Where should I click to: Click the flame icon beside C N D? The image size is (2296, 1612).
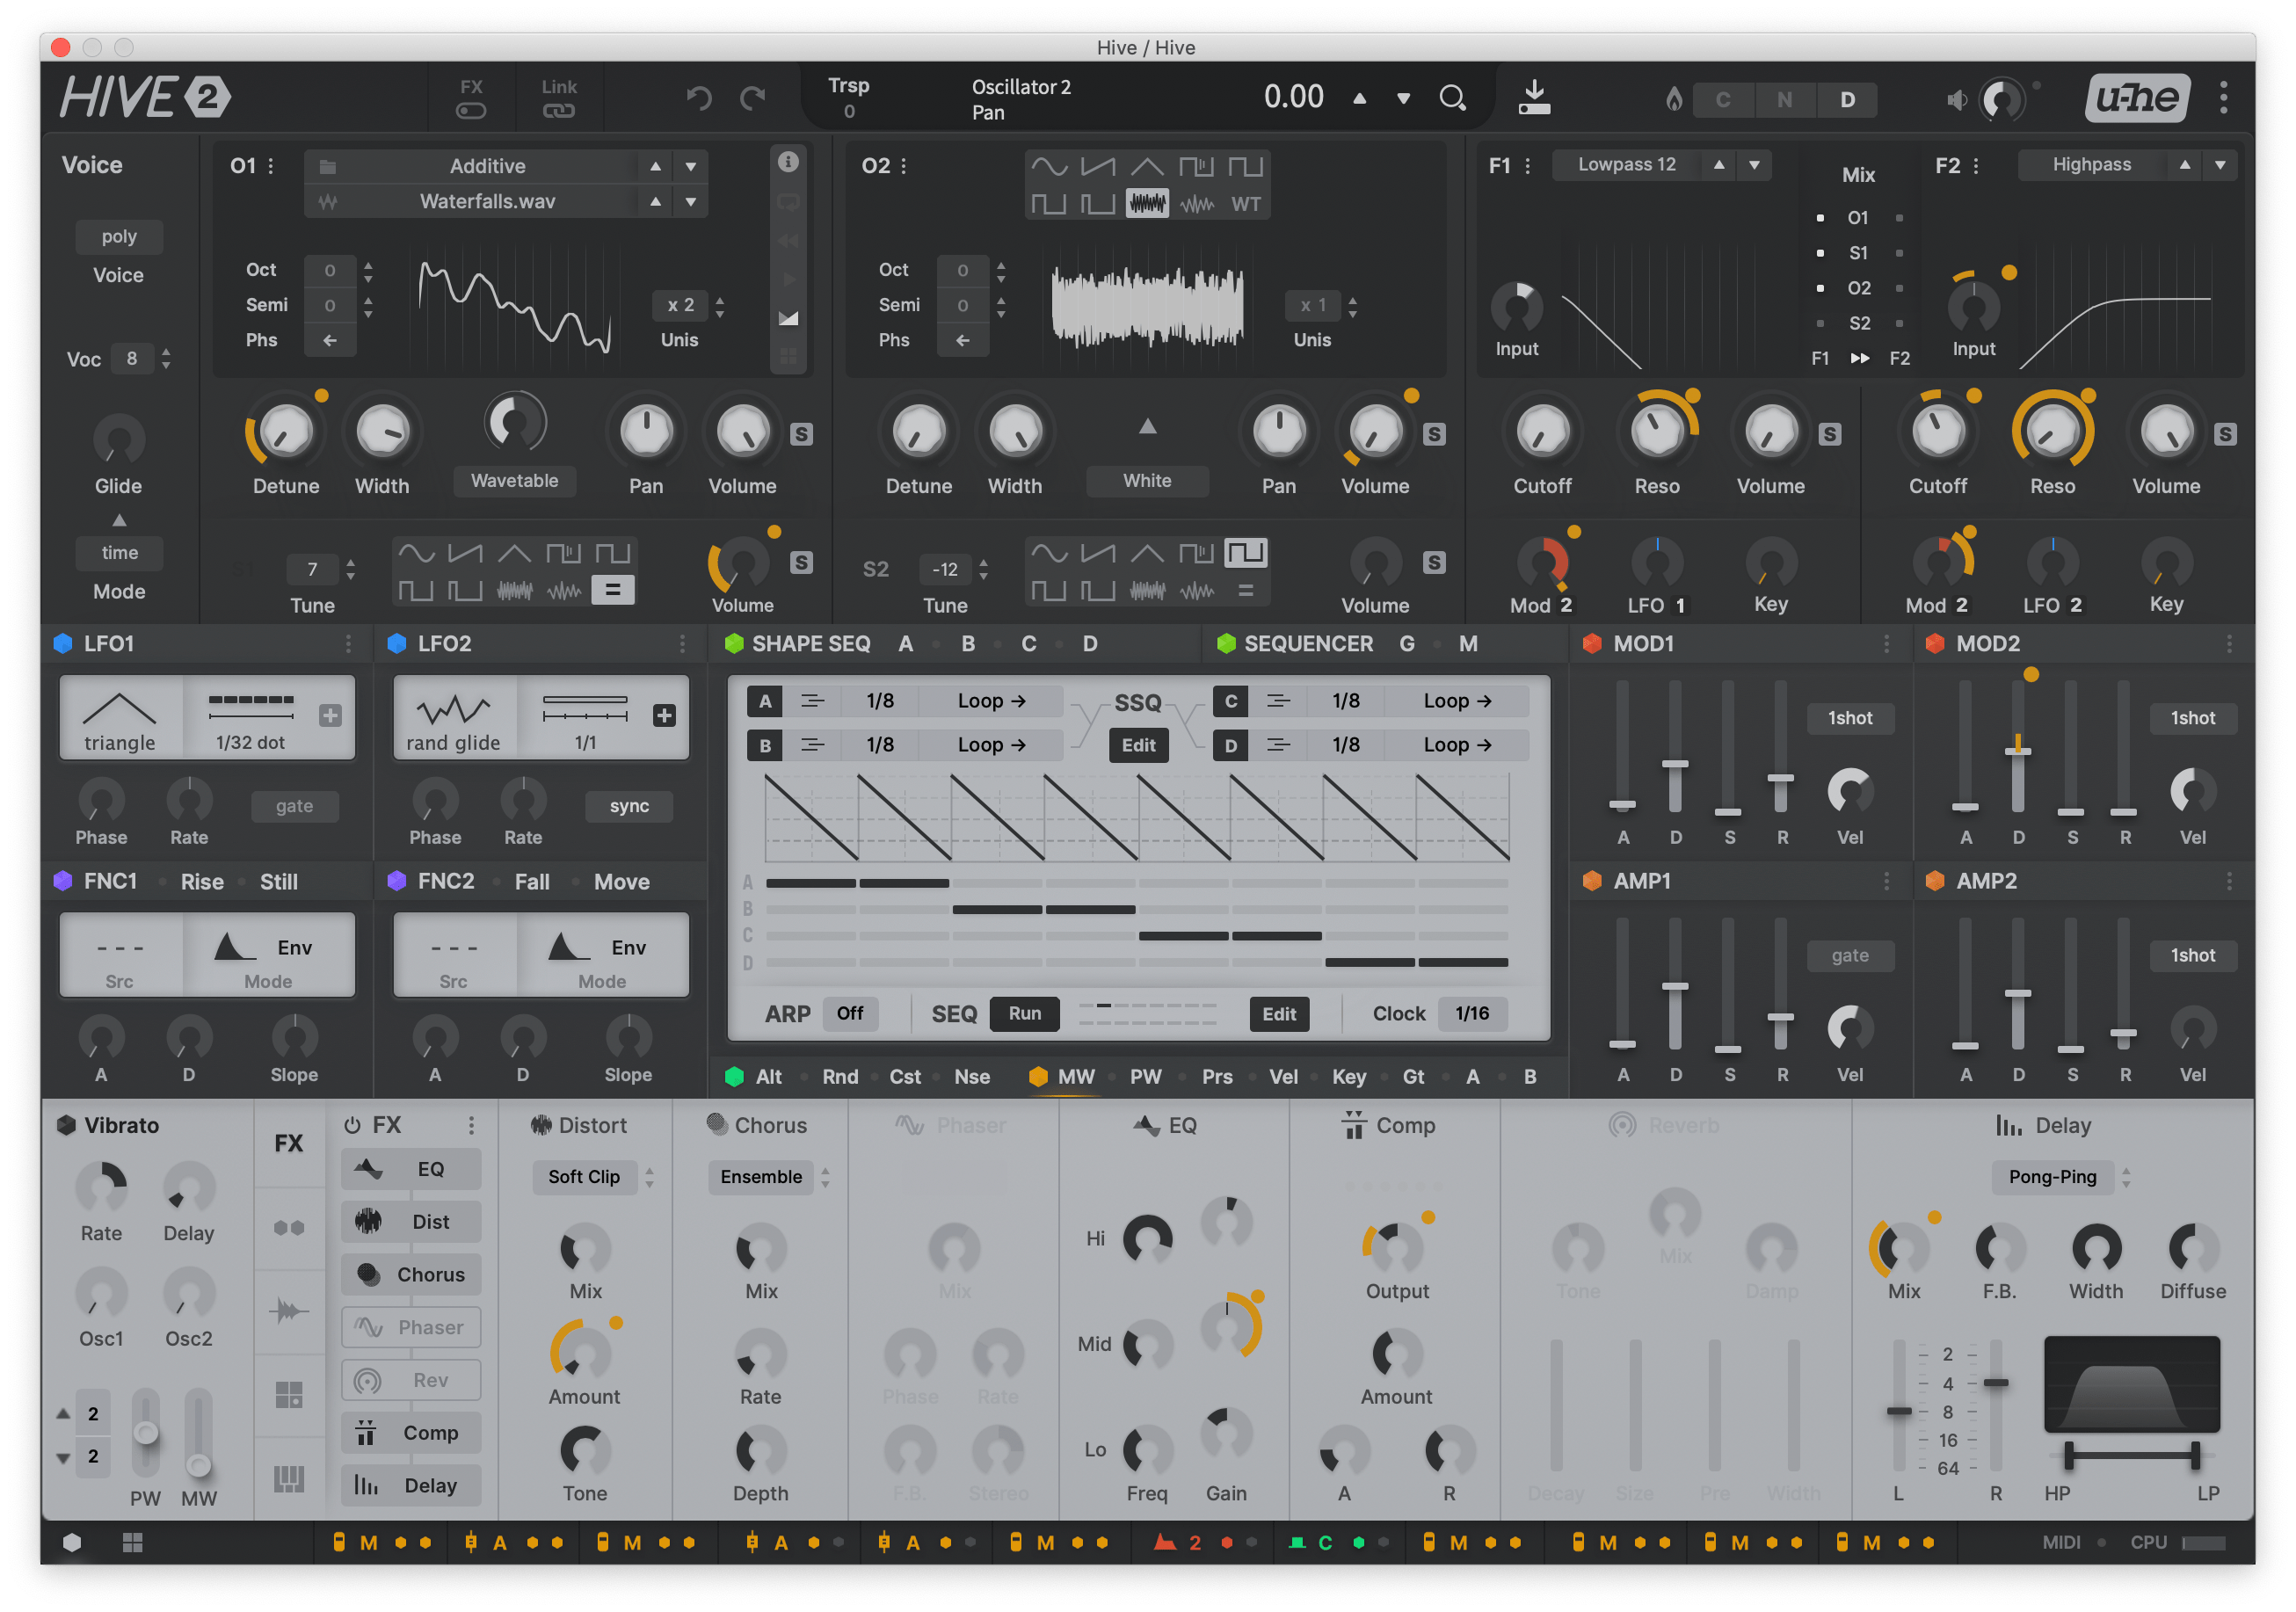pos(1673,99)
